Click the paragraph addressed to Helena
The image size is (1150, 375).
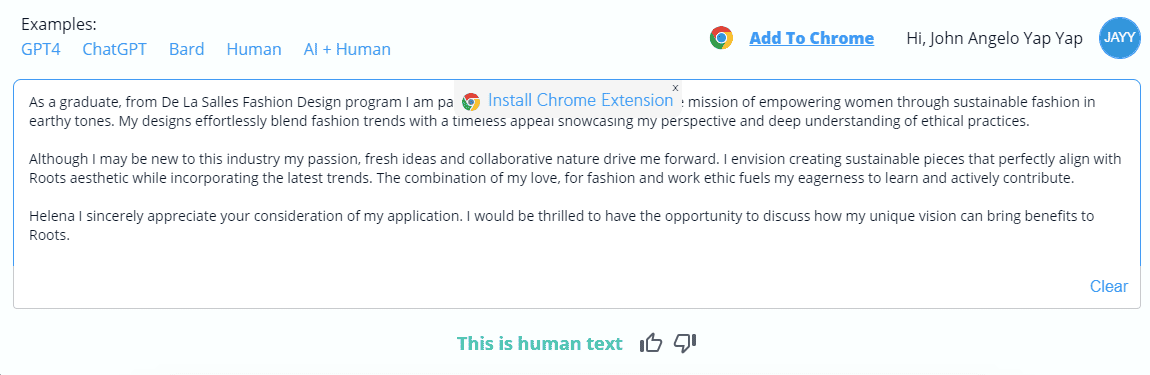click(562, 226)
